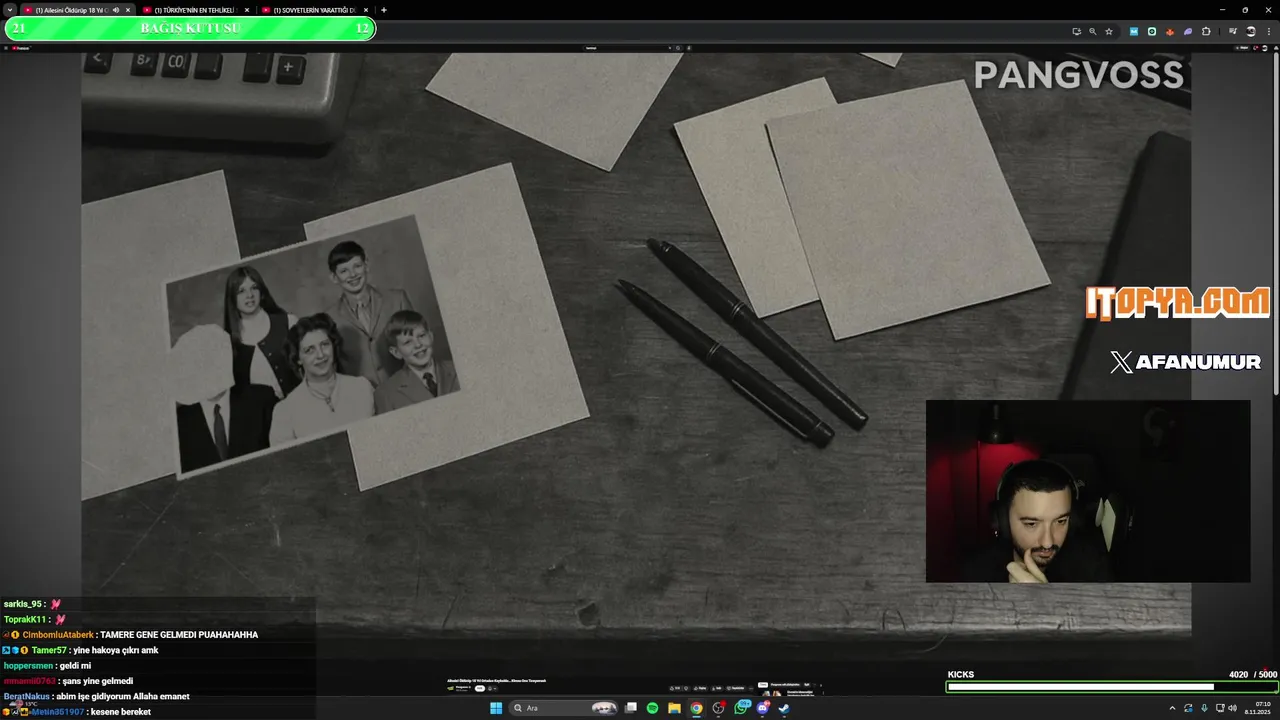Open Discord from the taskbar
This screenshot has width=1280, height=720.
763,708
